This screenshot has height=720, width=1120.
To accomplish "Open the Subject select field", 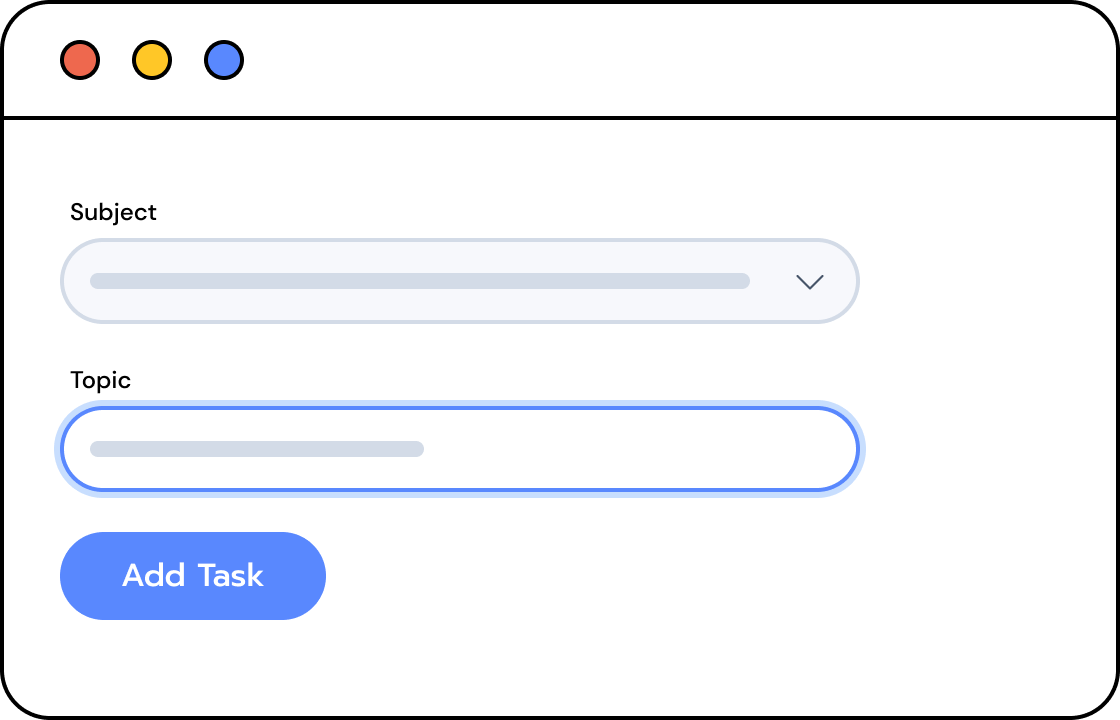I will 460,281.
